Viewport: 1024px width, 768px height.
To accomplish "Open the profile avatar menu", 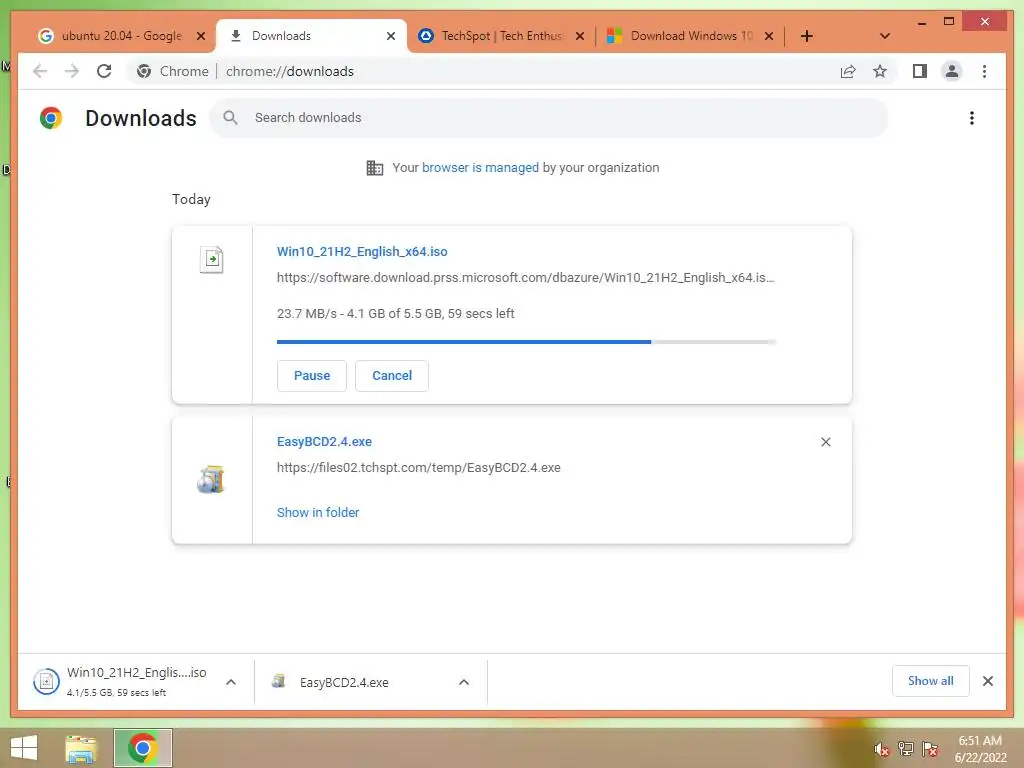I will (x=952, y=71).
